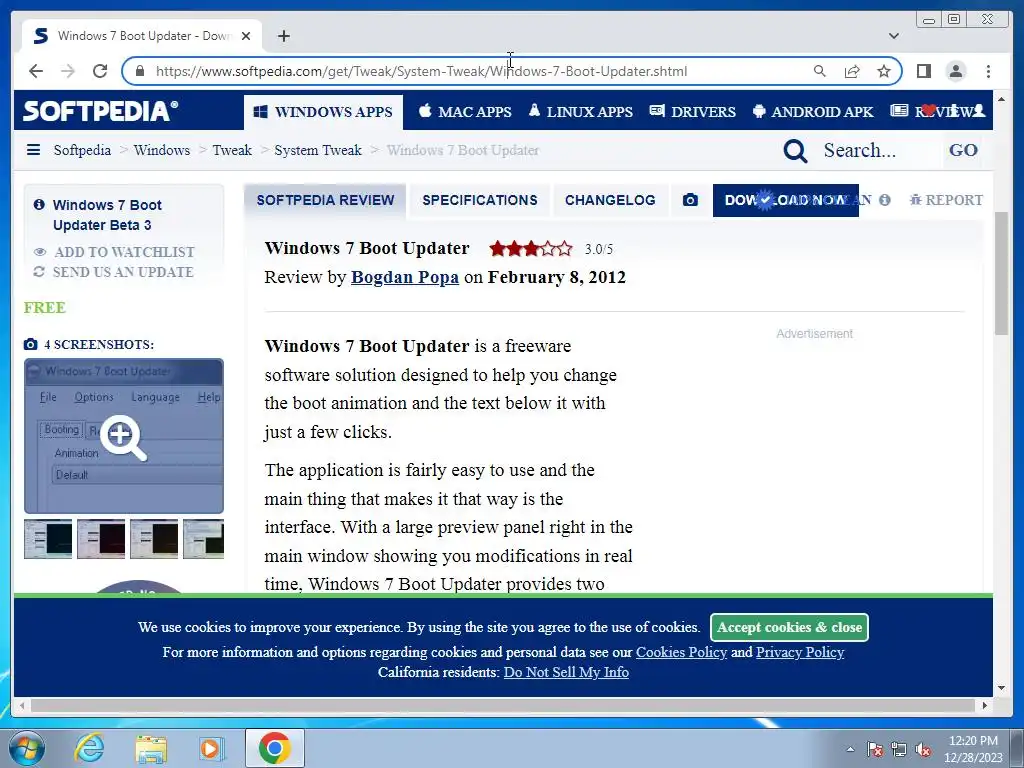Viewport: 1024px width, 768px height.
Task: Open the Chrome three-dot menu
Action: (x=988, y=71)
